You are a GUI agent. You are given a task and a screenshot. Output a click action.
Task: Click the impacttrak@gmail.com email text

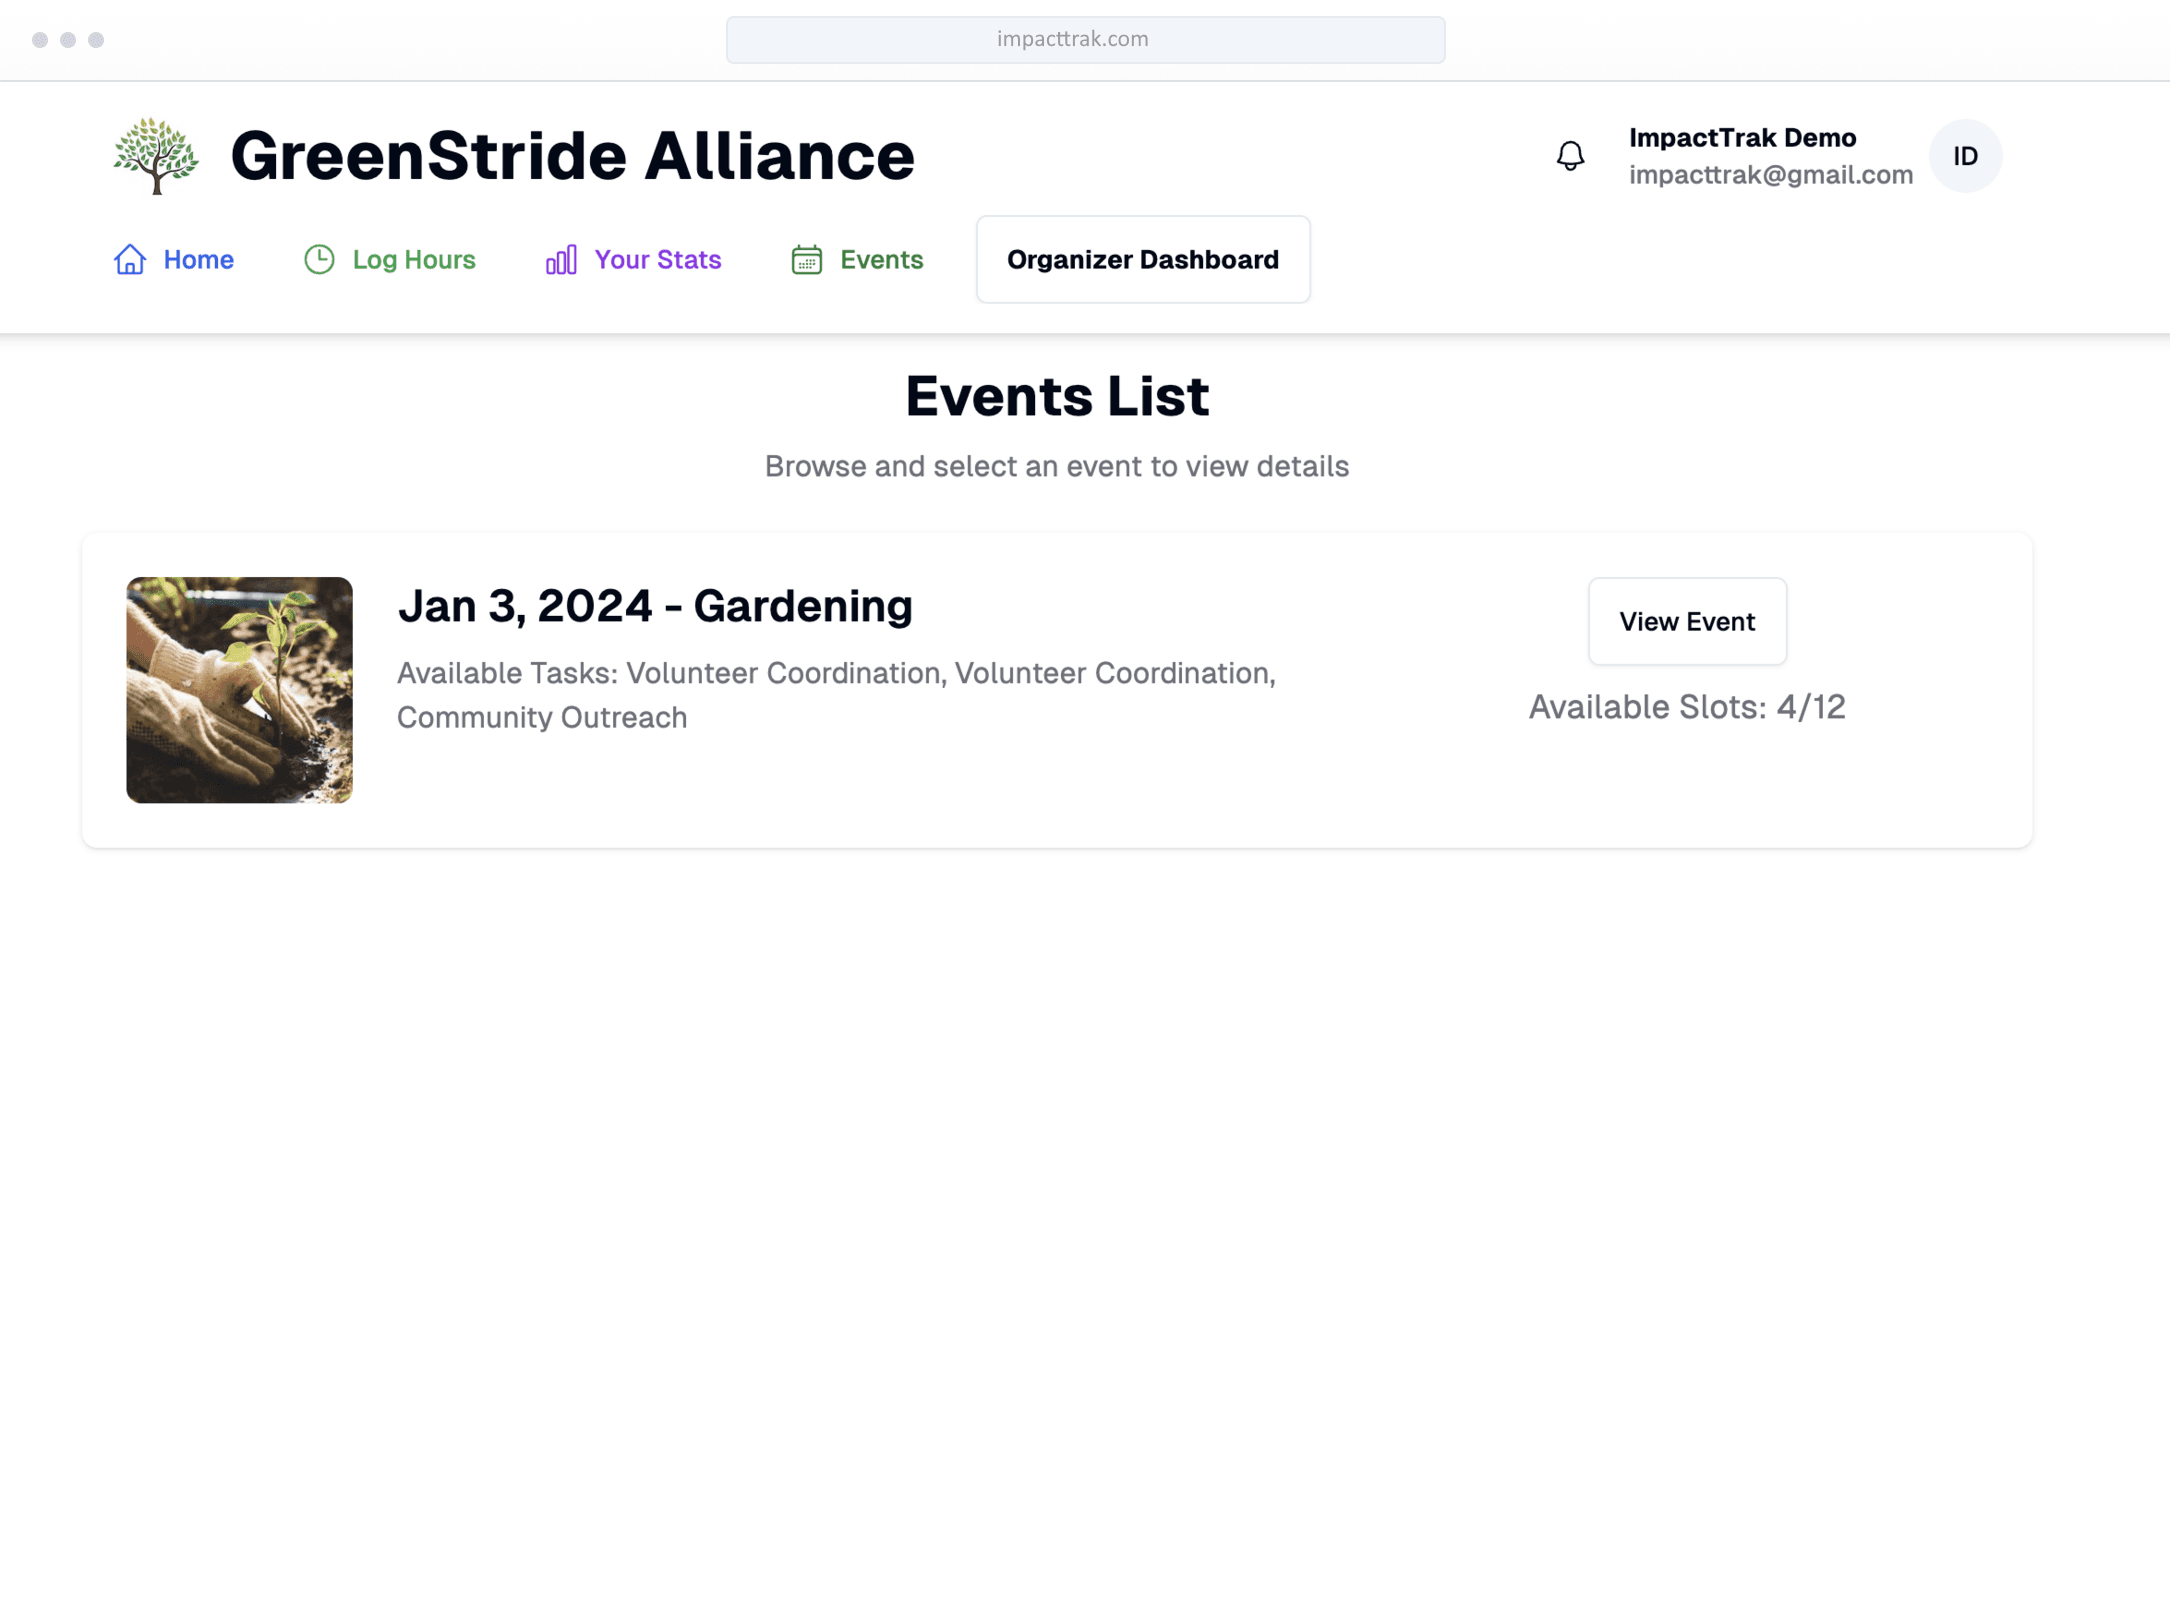[1770, 175]
